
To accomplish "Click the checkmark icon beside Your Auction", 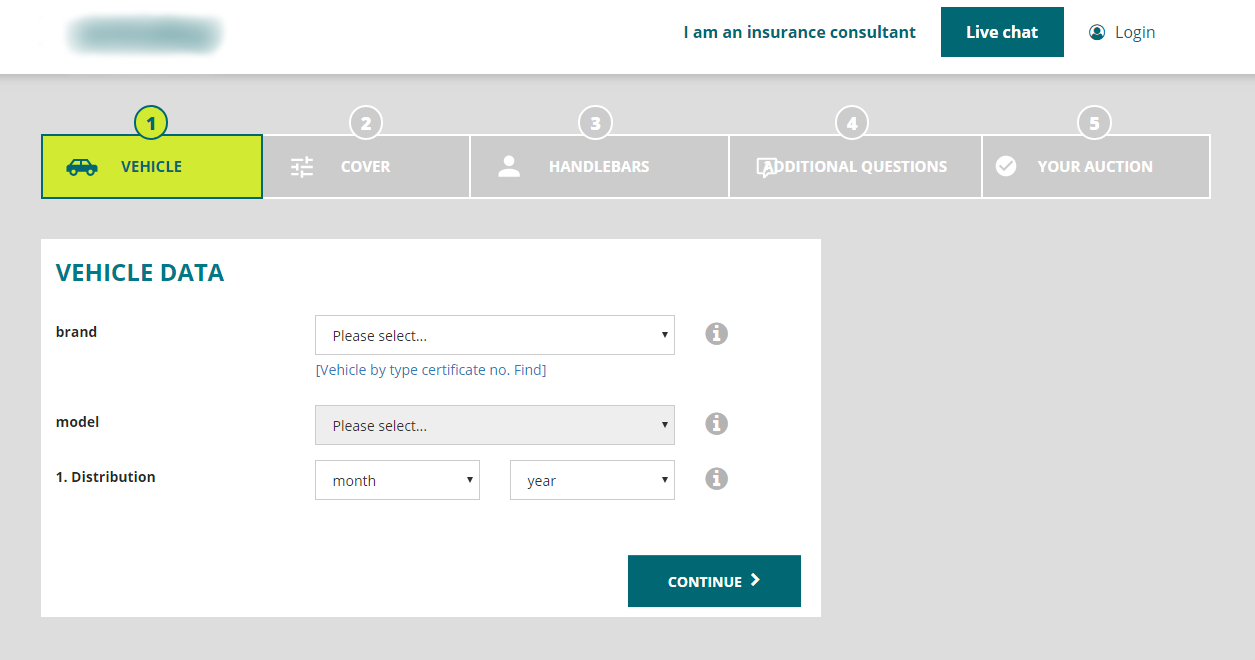I will point(1006,167).
